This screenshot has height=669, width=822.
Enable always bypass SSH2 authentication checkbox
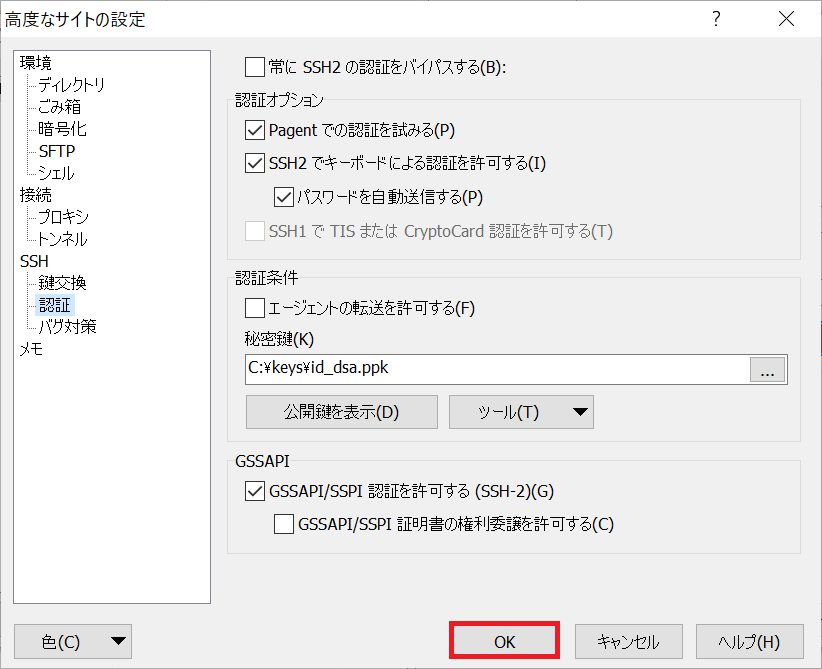(254, 67)
